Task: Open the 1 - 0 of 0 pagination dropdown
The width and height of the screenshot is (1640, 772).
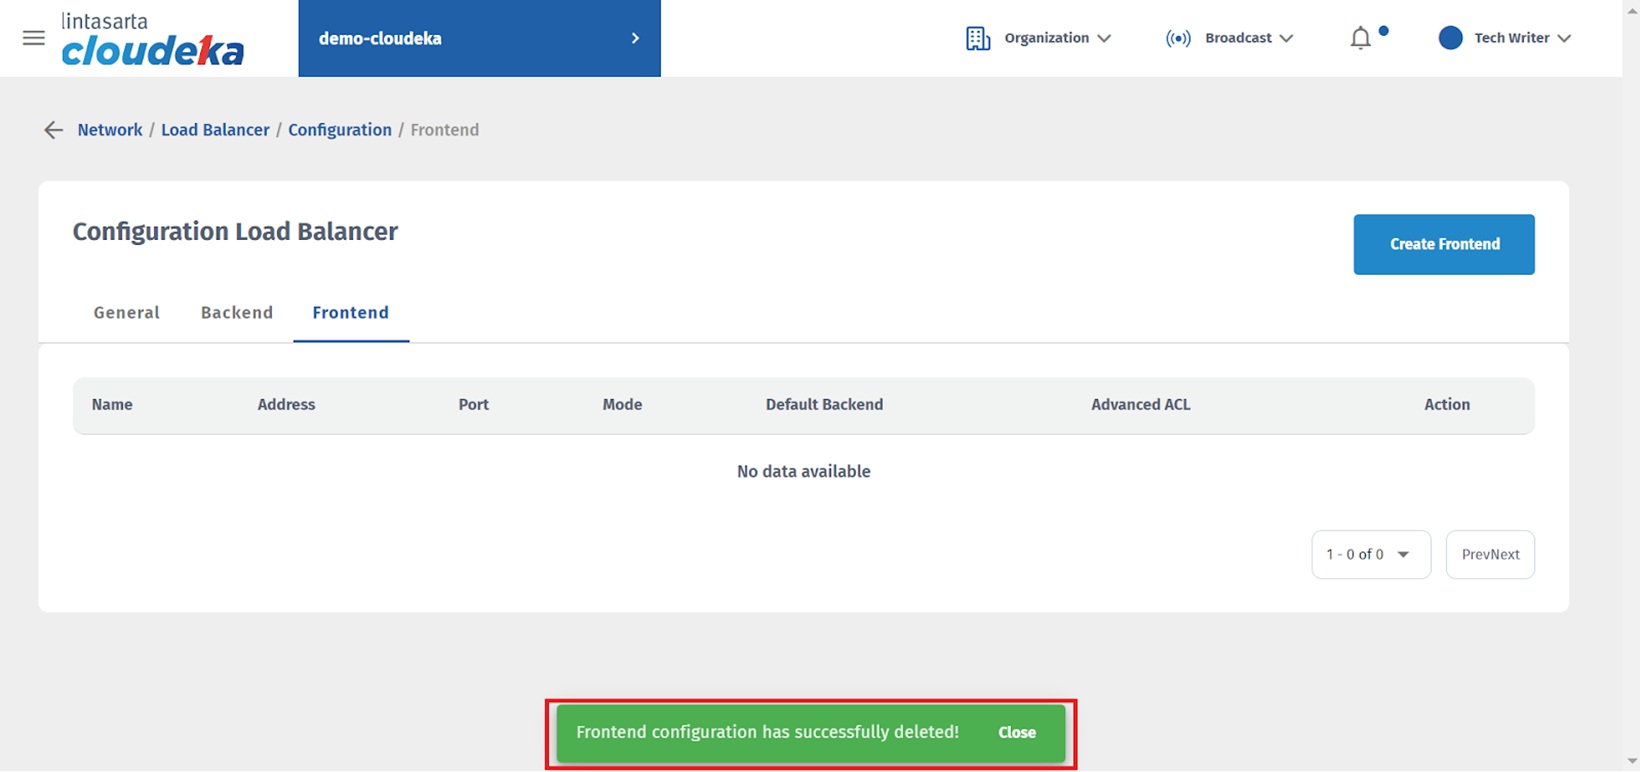Action: (x=1370, y=554)
